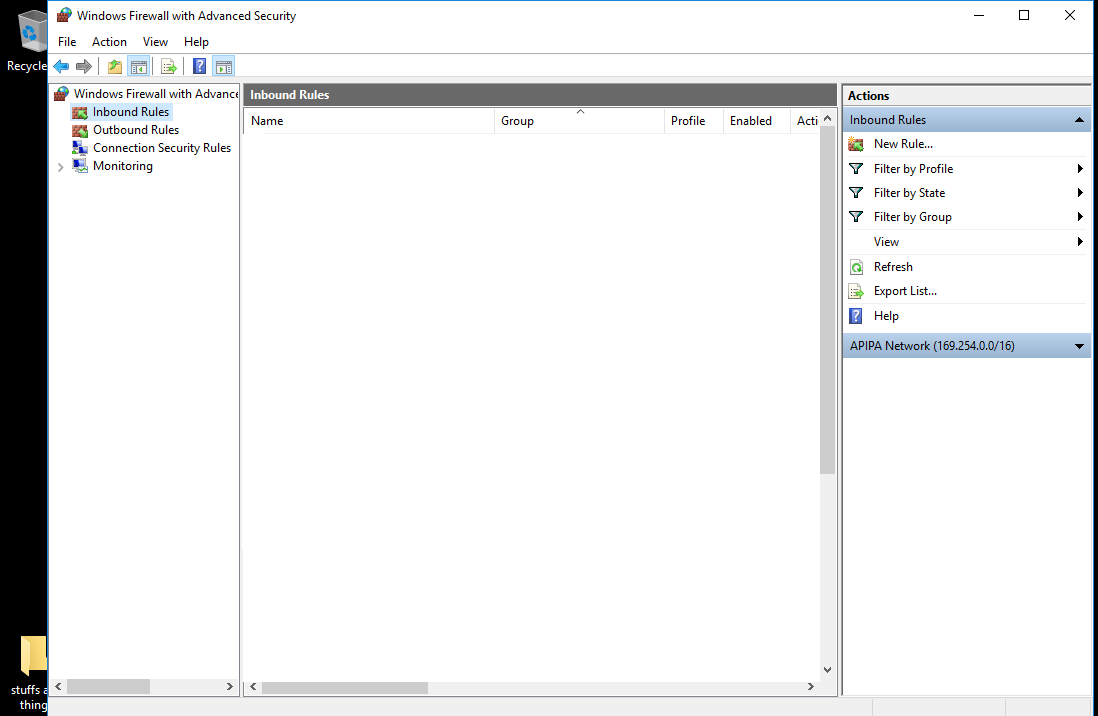Image resolution: width=1098 pixels, height=716 pixels.
Task: Toggle the Show/Hide Action Pane toolbar icon
Action: click(x=224, y=66)
